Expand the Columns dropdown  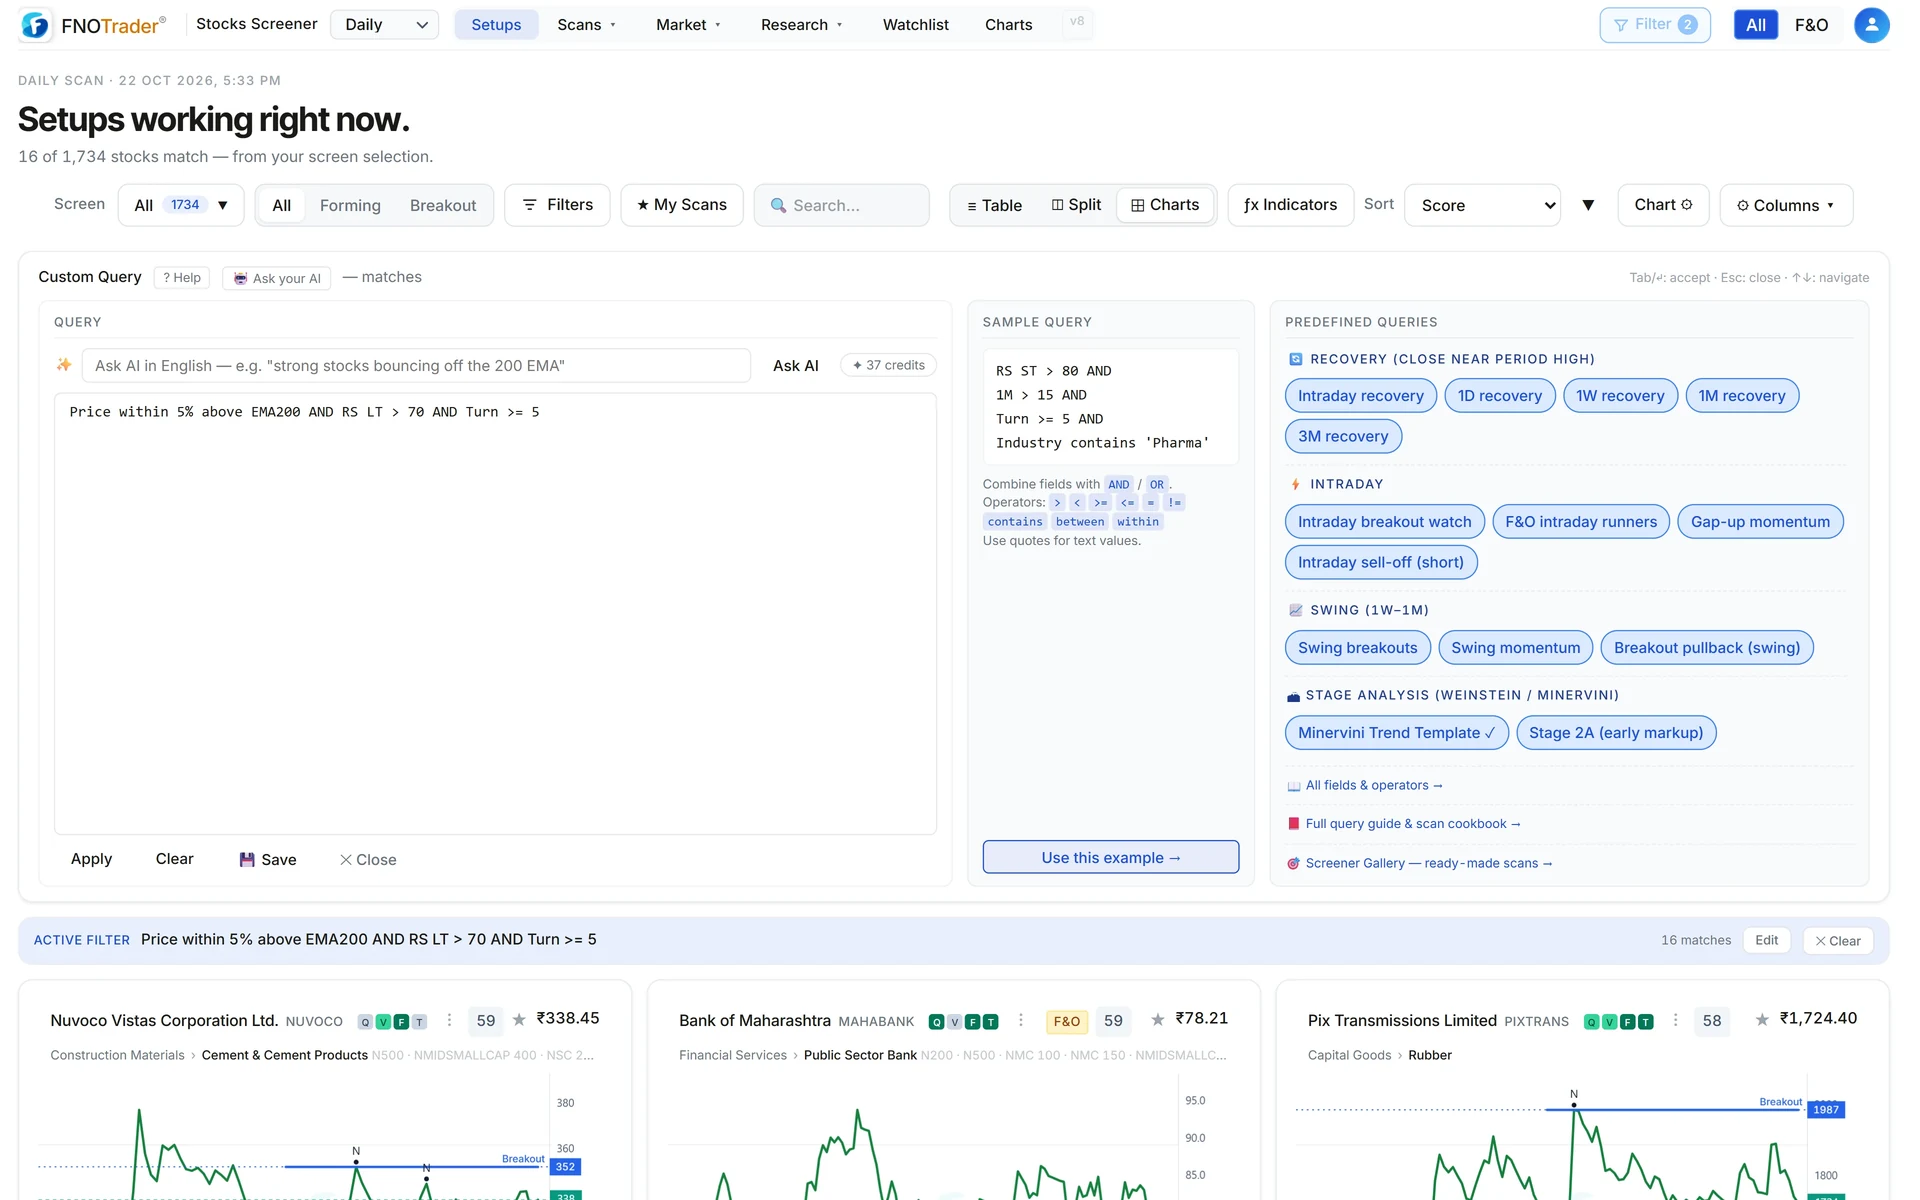1786,205
